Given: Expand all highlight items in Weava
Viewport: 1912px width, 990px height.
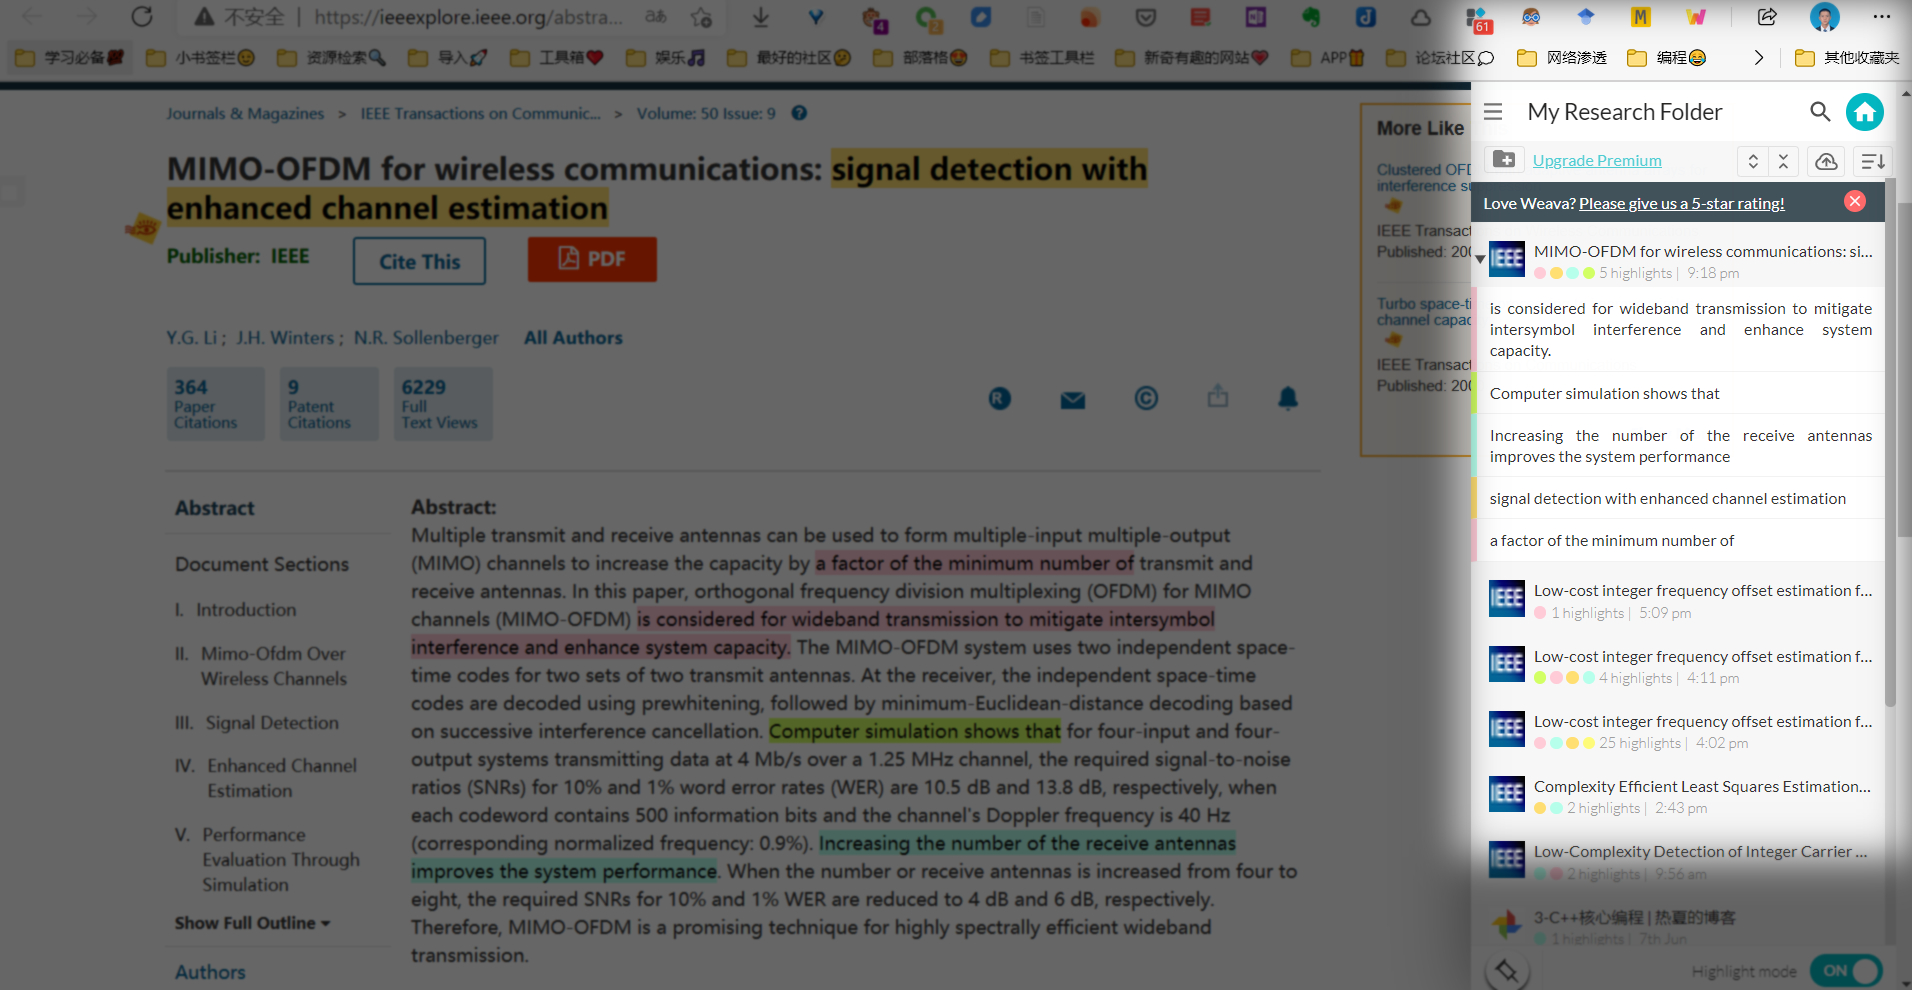Looking at the screenshot, I should 1753,161.
